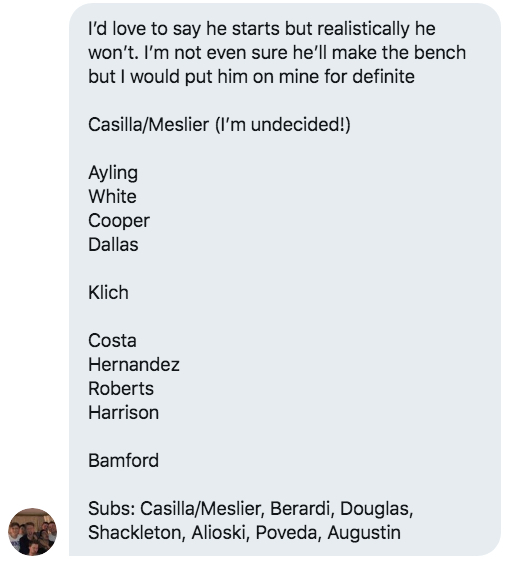Screen dimensions: 515x561
Task: Click the name Roberts in the lineup
Action: click(x=121, y=389)
